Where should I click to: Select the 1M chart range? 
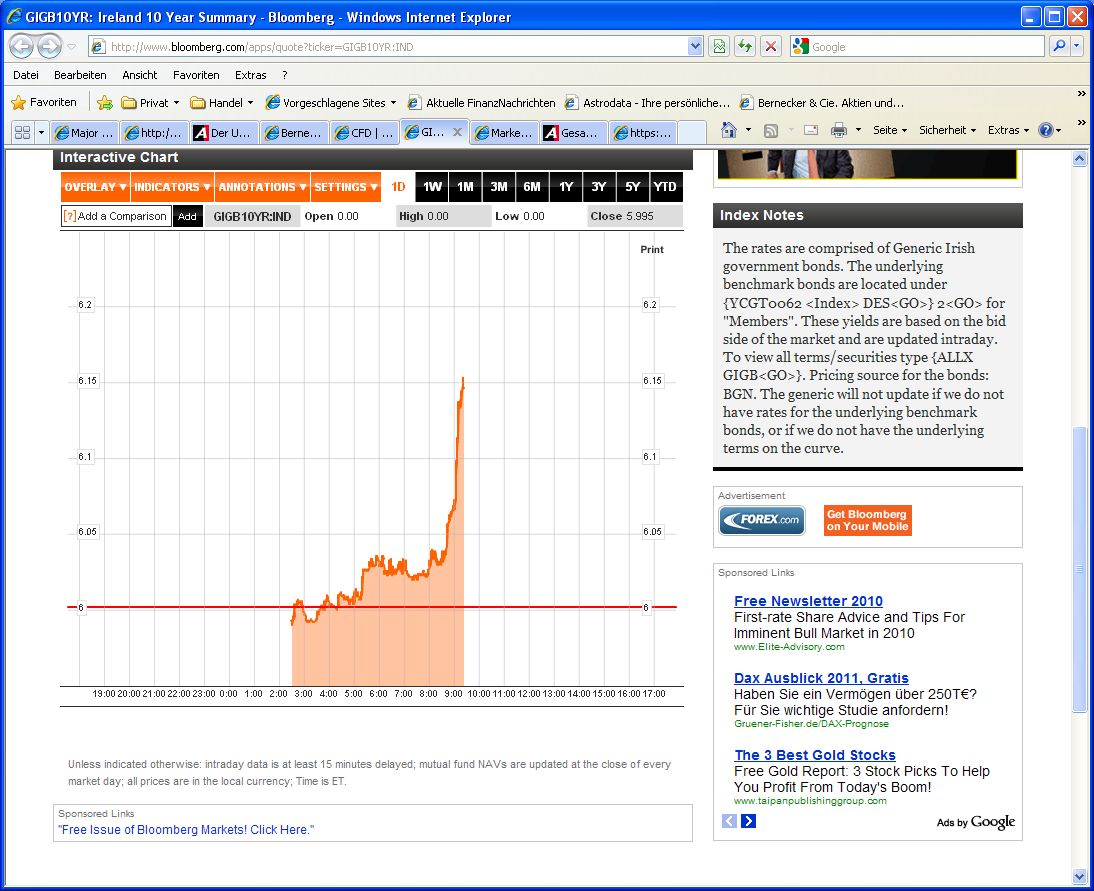pos(465,187)
